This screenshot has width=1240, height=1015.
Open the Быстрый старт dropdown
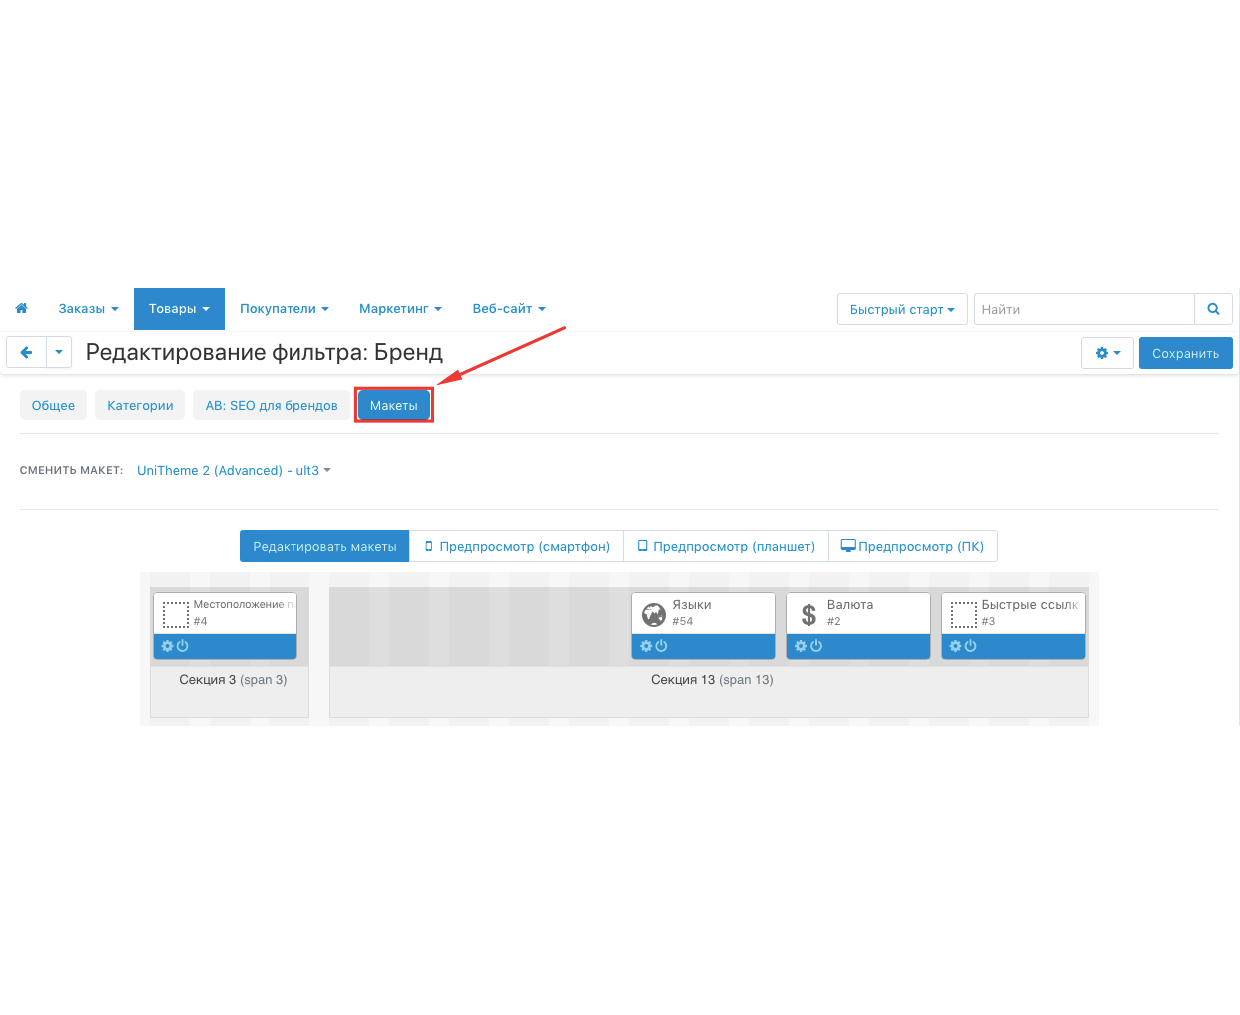(901, 310)
